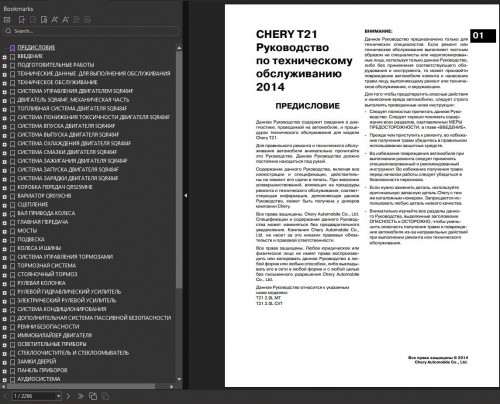
Task: Open СИСТЕМА УПРАВЛЕНИЯ ТОРМОЗАМИ bookmark
Action: pyautogui.click(x=65, y=257)
